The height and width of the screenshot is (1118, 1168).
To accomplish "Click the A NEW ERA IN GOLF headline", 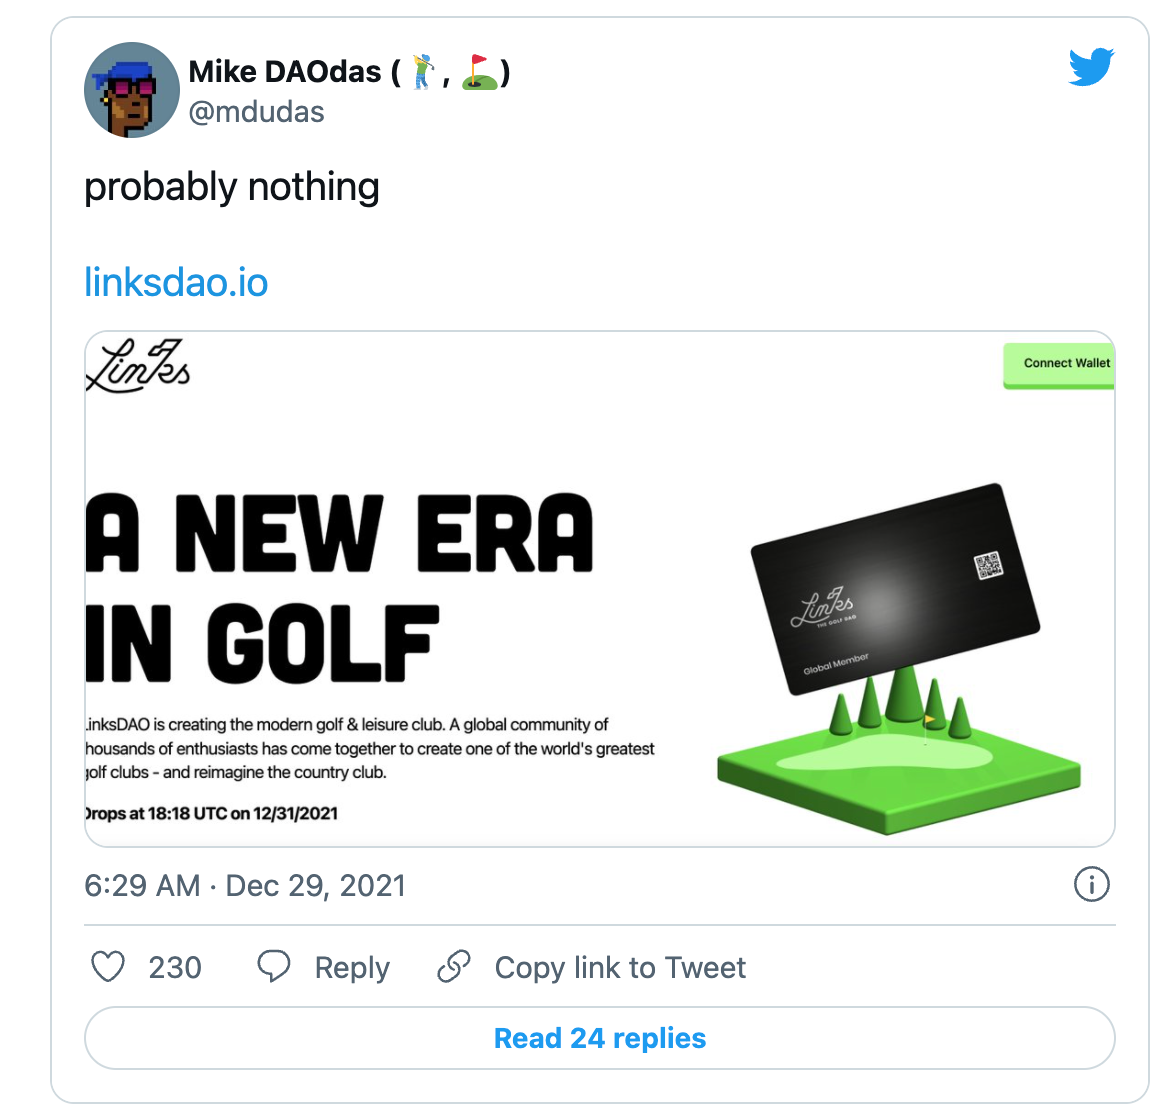I will click(x=339, y=588).
